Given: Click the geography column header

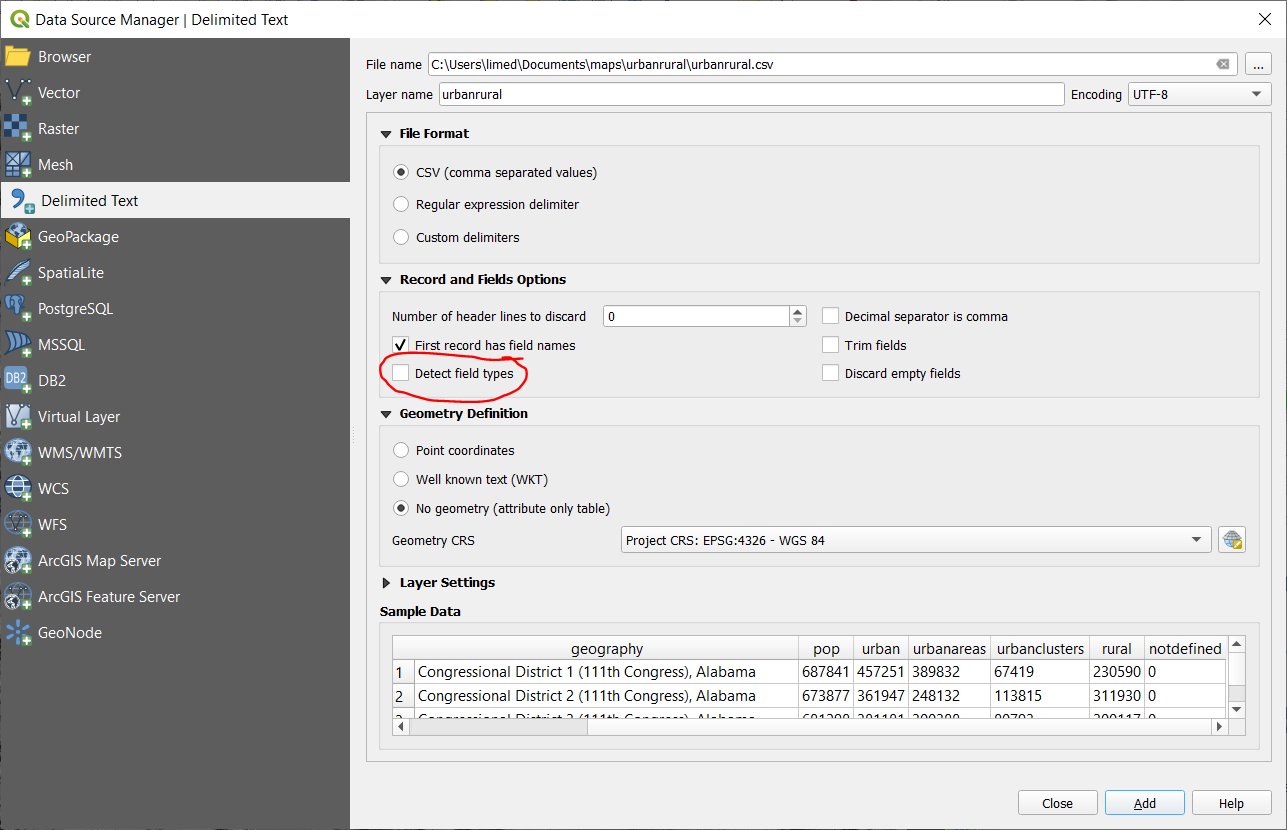Looking at the screenshot, I should (x=607, y=648).
